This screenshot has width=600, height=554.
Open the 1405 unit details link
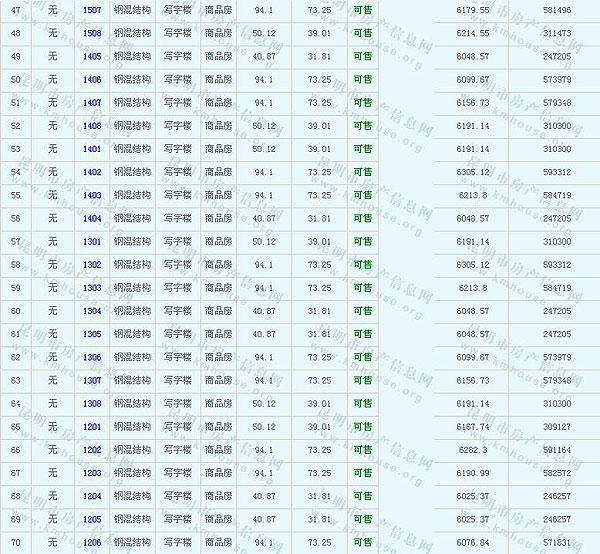coord(92,56)
